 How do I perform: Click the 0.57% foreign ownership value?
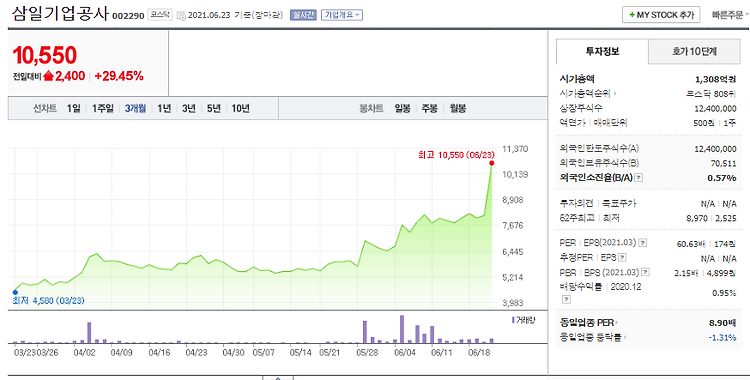point(722,178)
